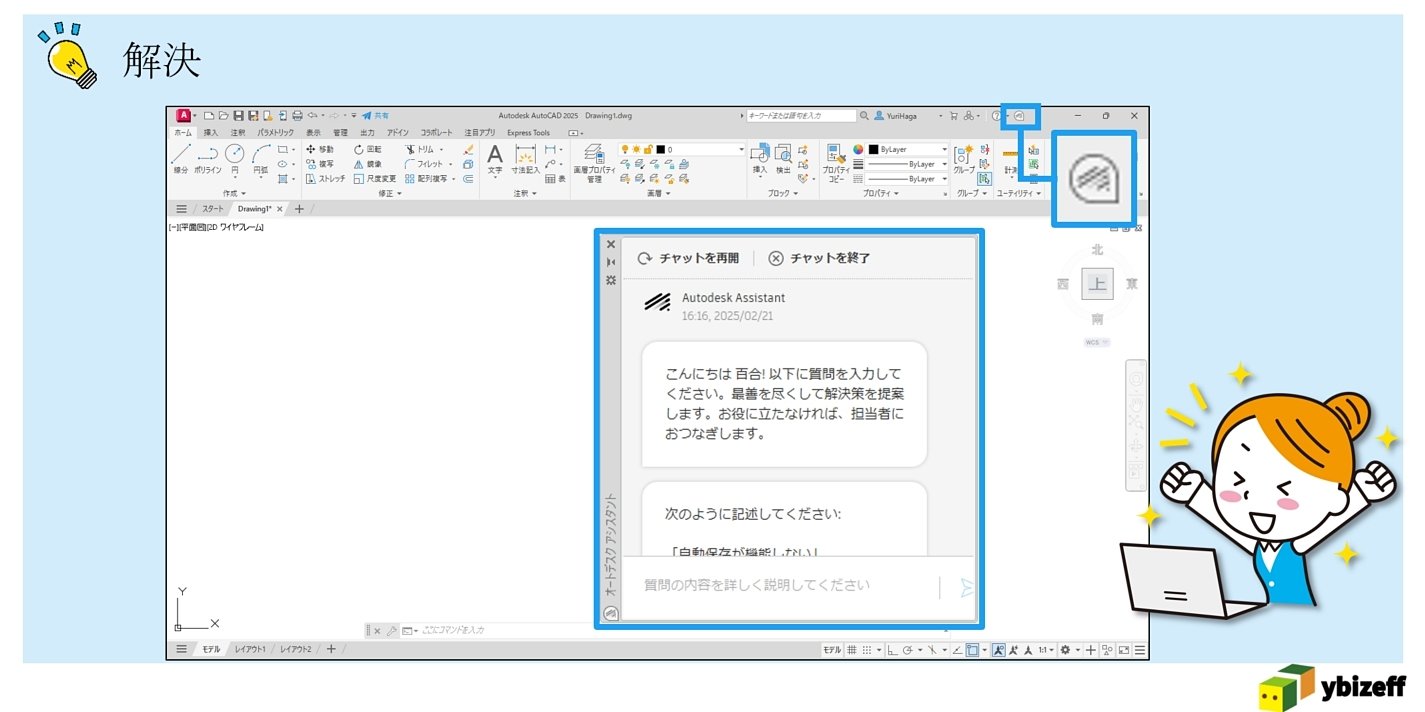This screenshot has height=712, width=1425.
Task: Open the layer name dropdown
Action: pos(741,149)
